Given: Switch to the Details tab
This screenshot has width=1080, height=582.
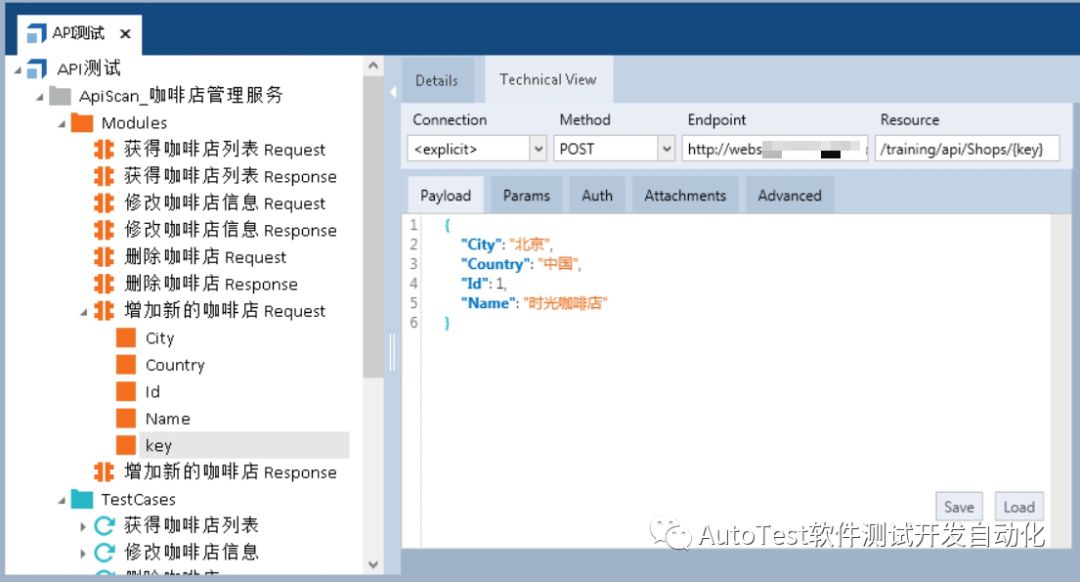Looking at the screenshot, I should [x=437, y=81].
